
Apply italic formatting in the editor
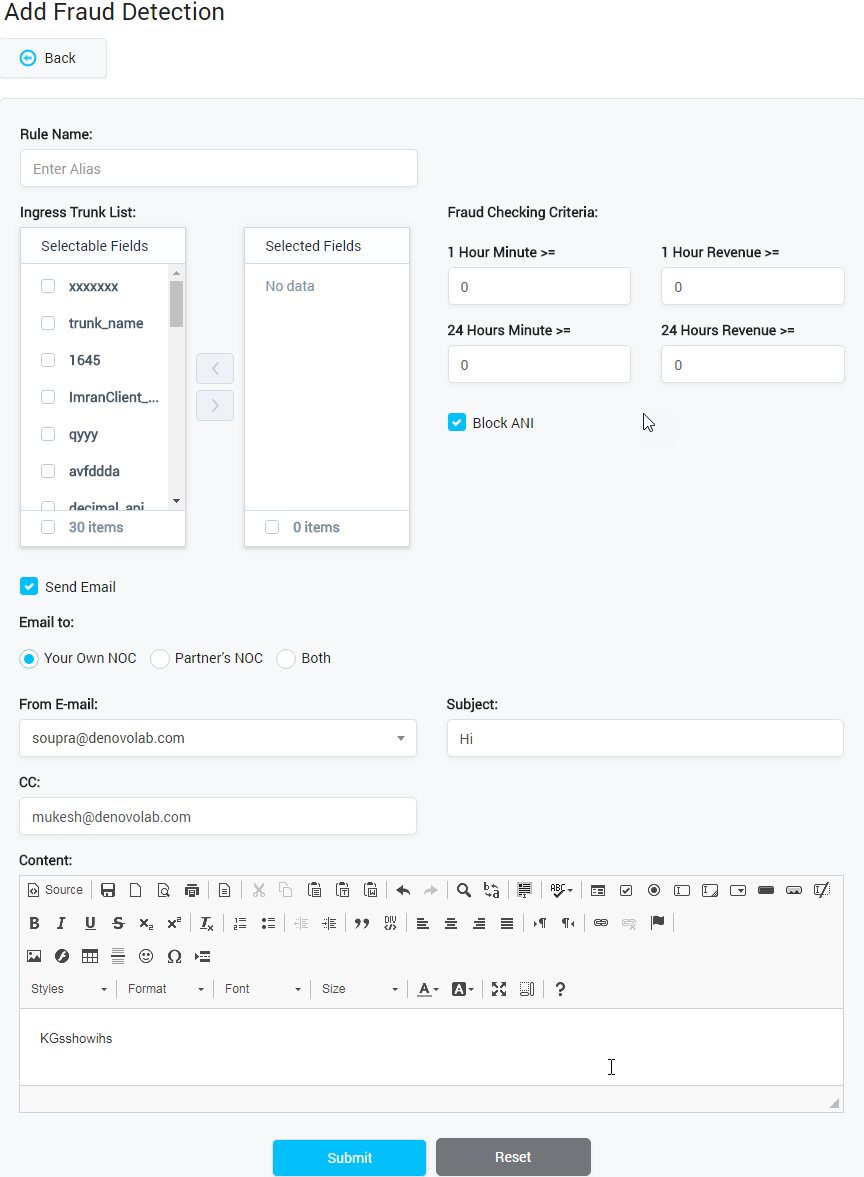[61, 923]
